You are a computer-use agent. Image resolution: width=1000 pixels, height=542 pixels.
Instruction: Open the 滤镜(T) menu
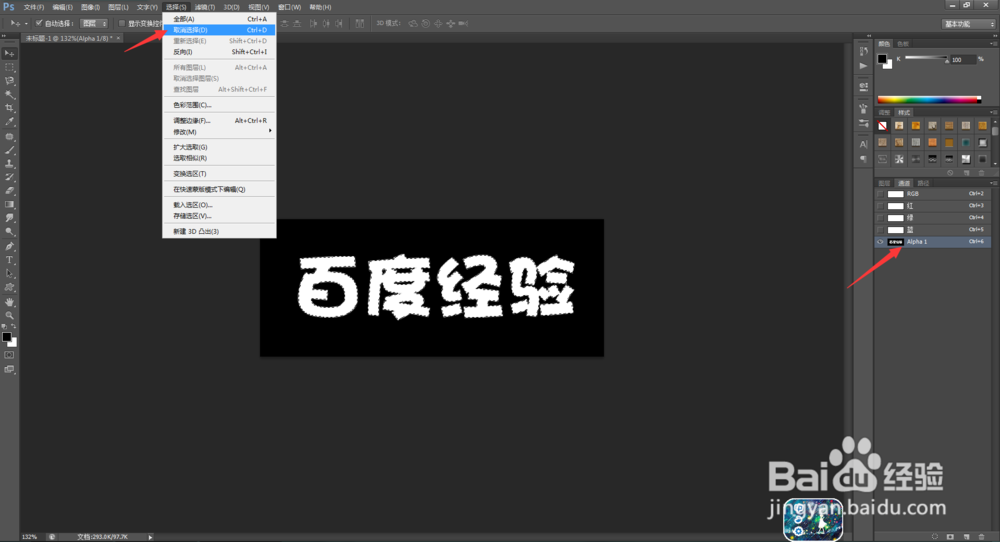click(205, 7)
